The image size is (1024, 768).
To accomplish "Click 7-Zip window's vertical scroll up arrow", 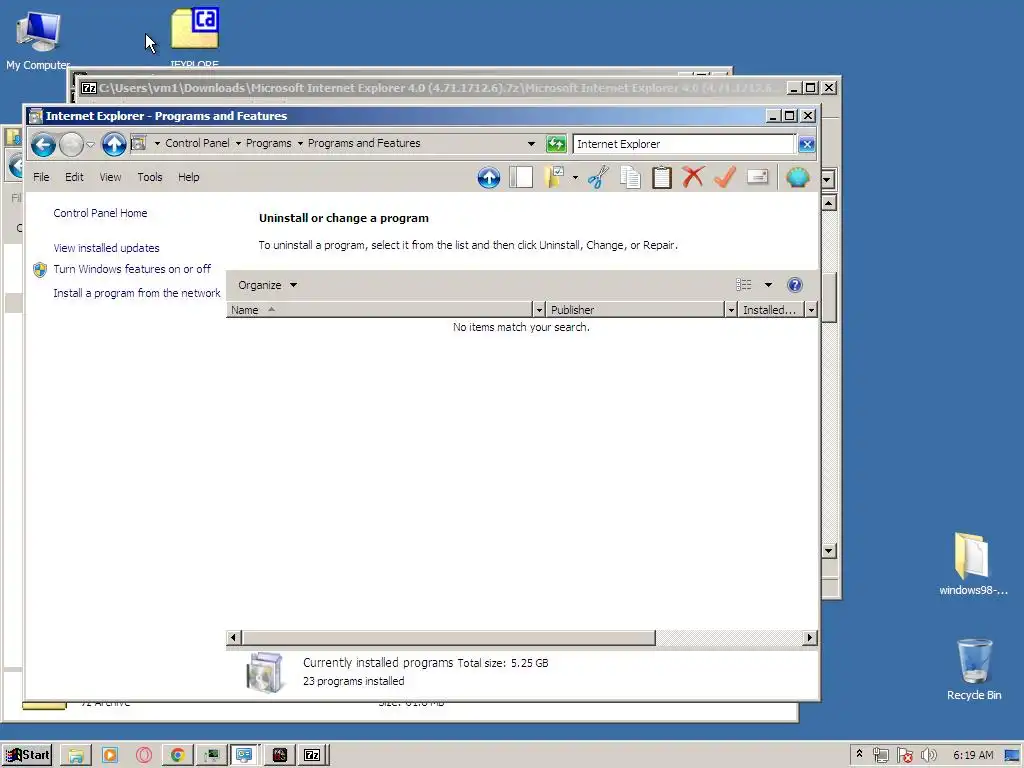I will coord(829,203).
